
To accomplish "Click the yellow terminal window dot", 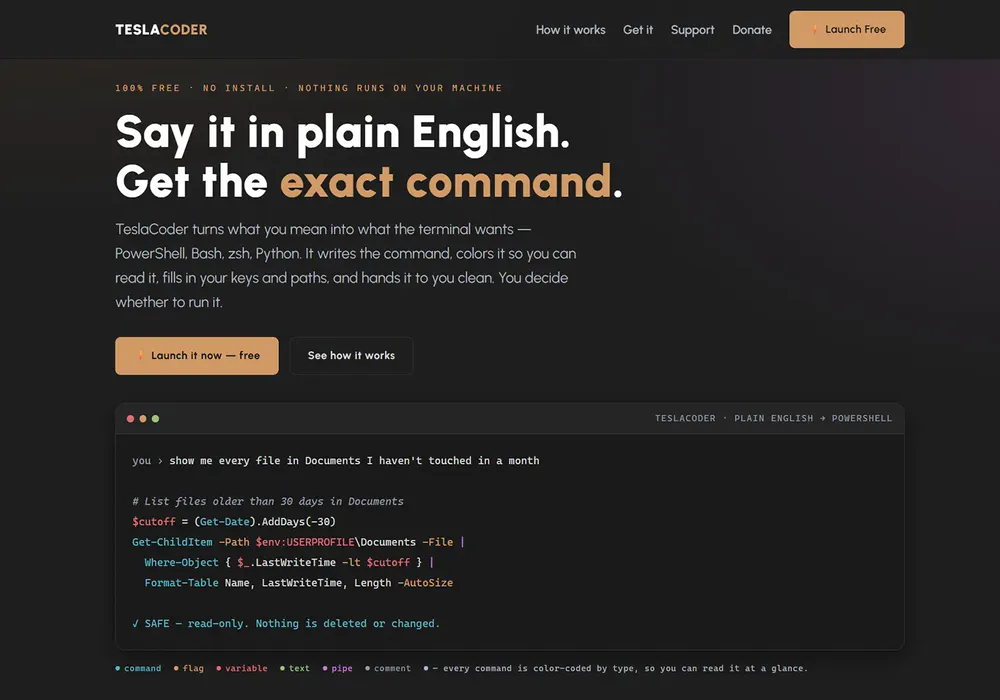I will [143, 419].
